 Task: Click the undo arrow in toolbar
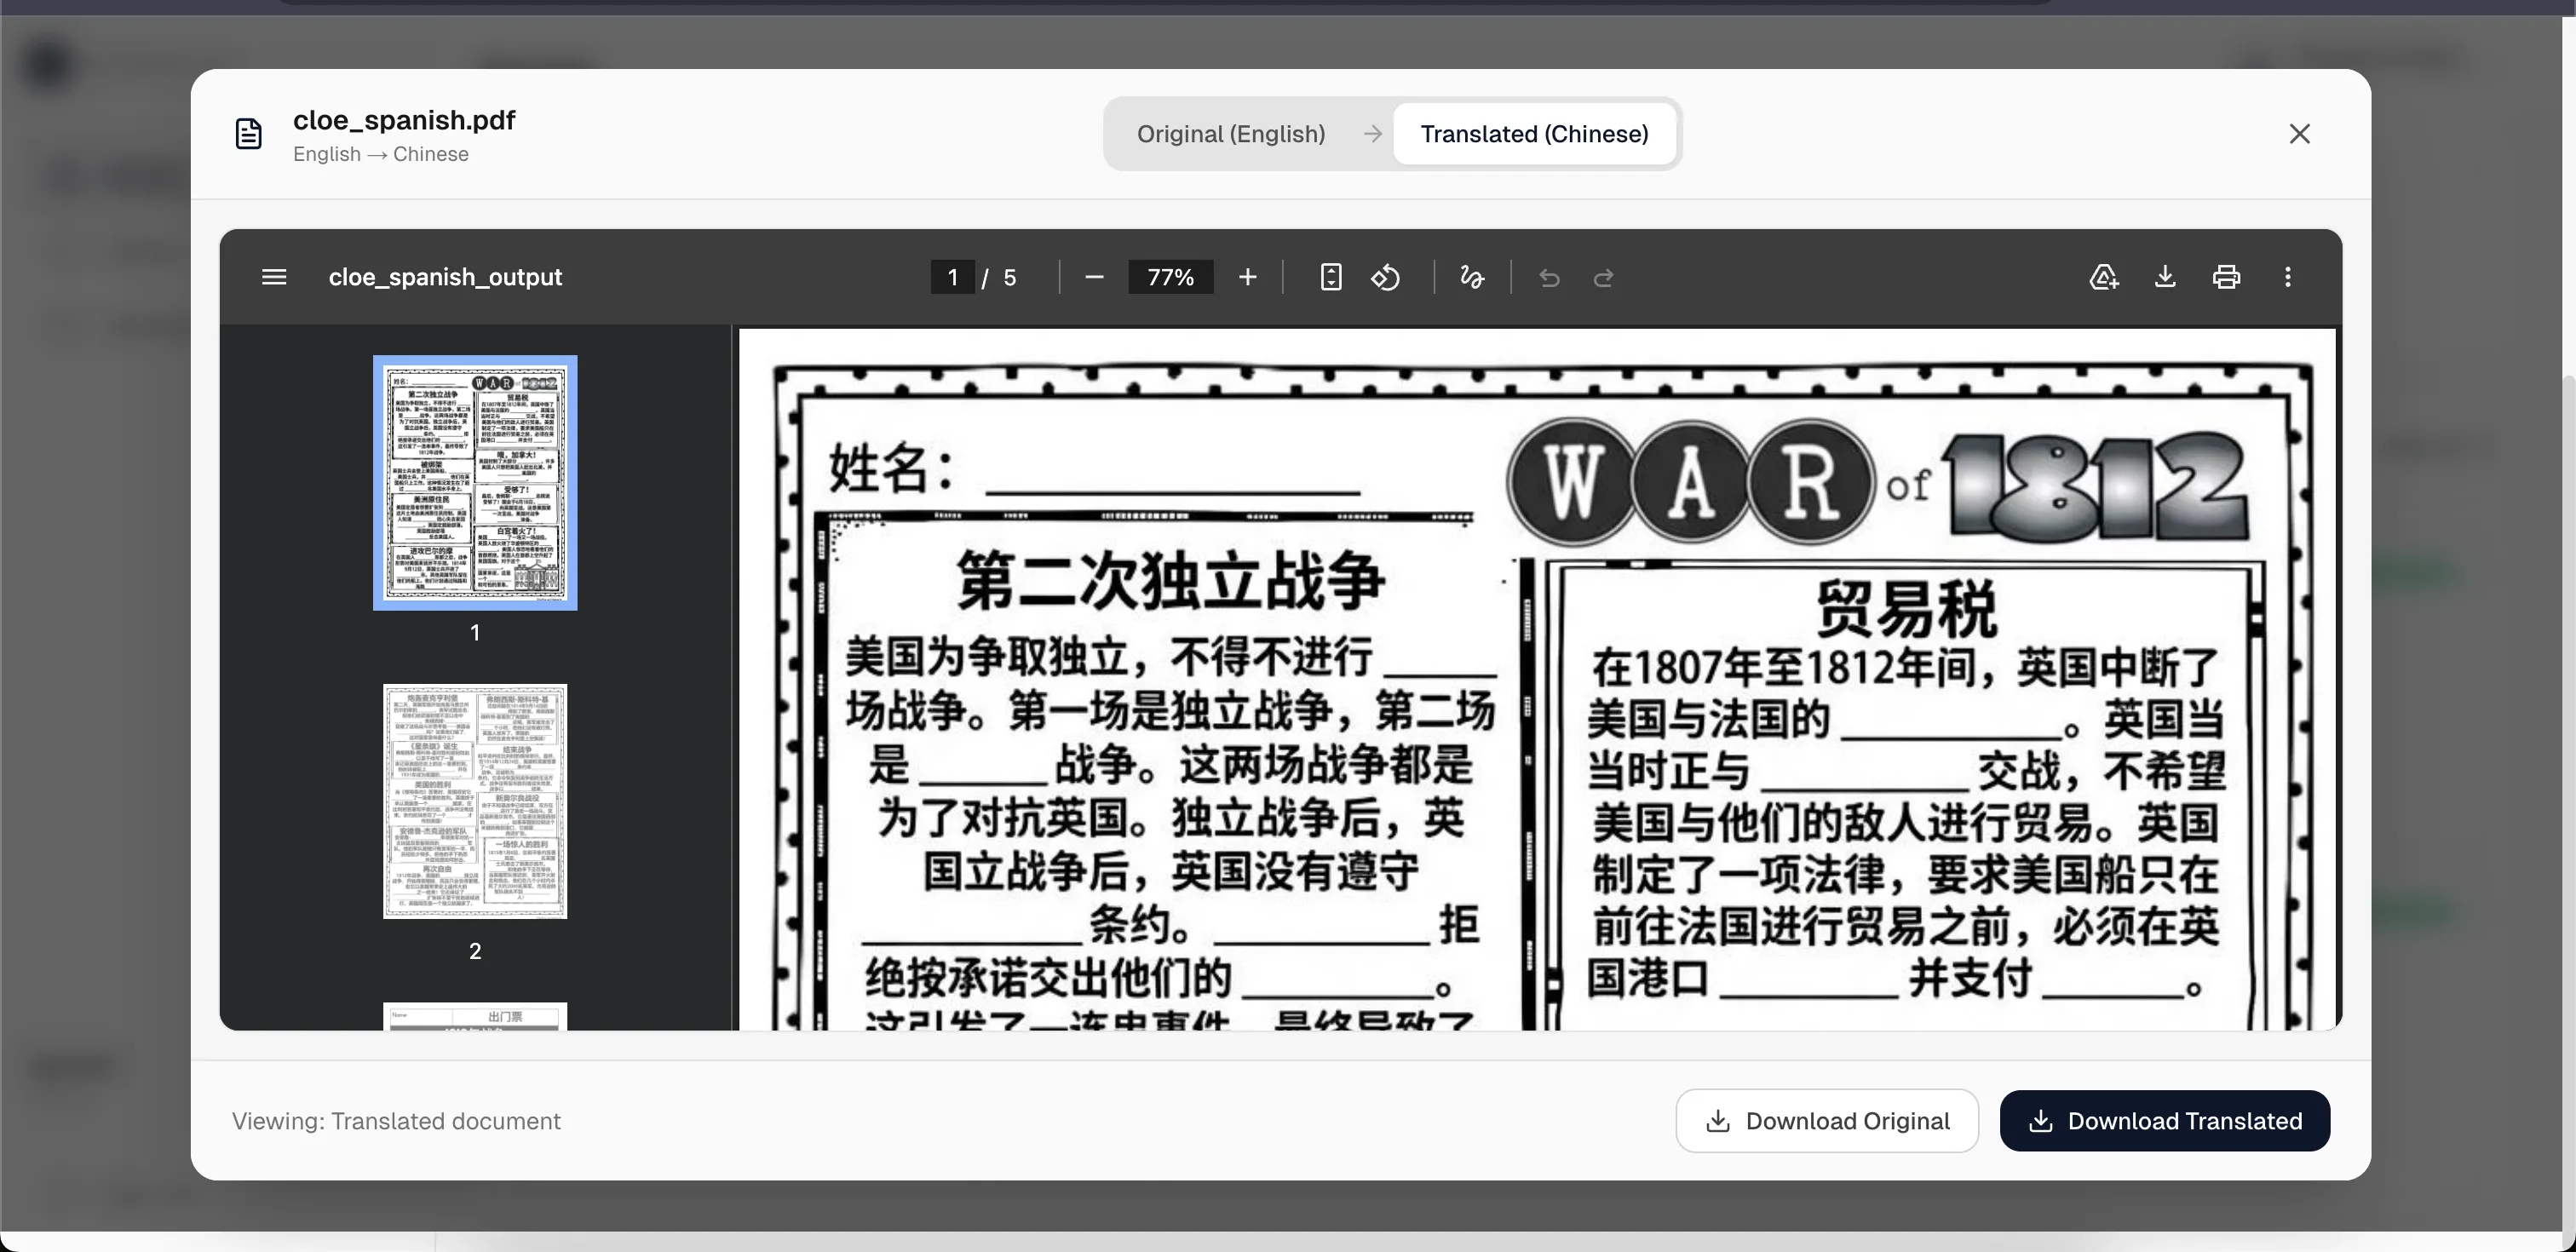tap(1549, 278)
